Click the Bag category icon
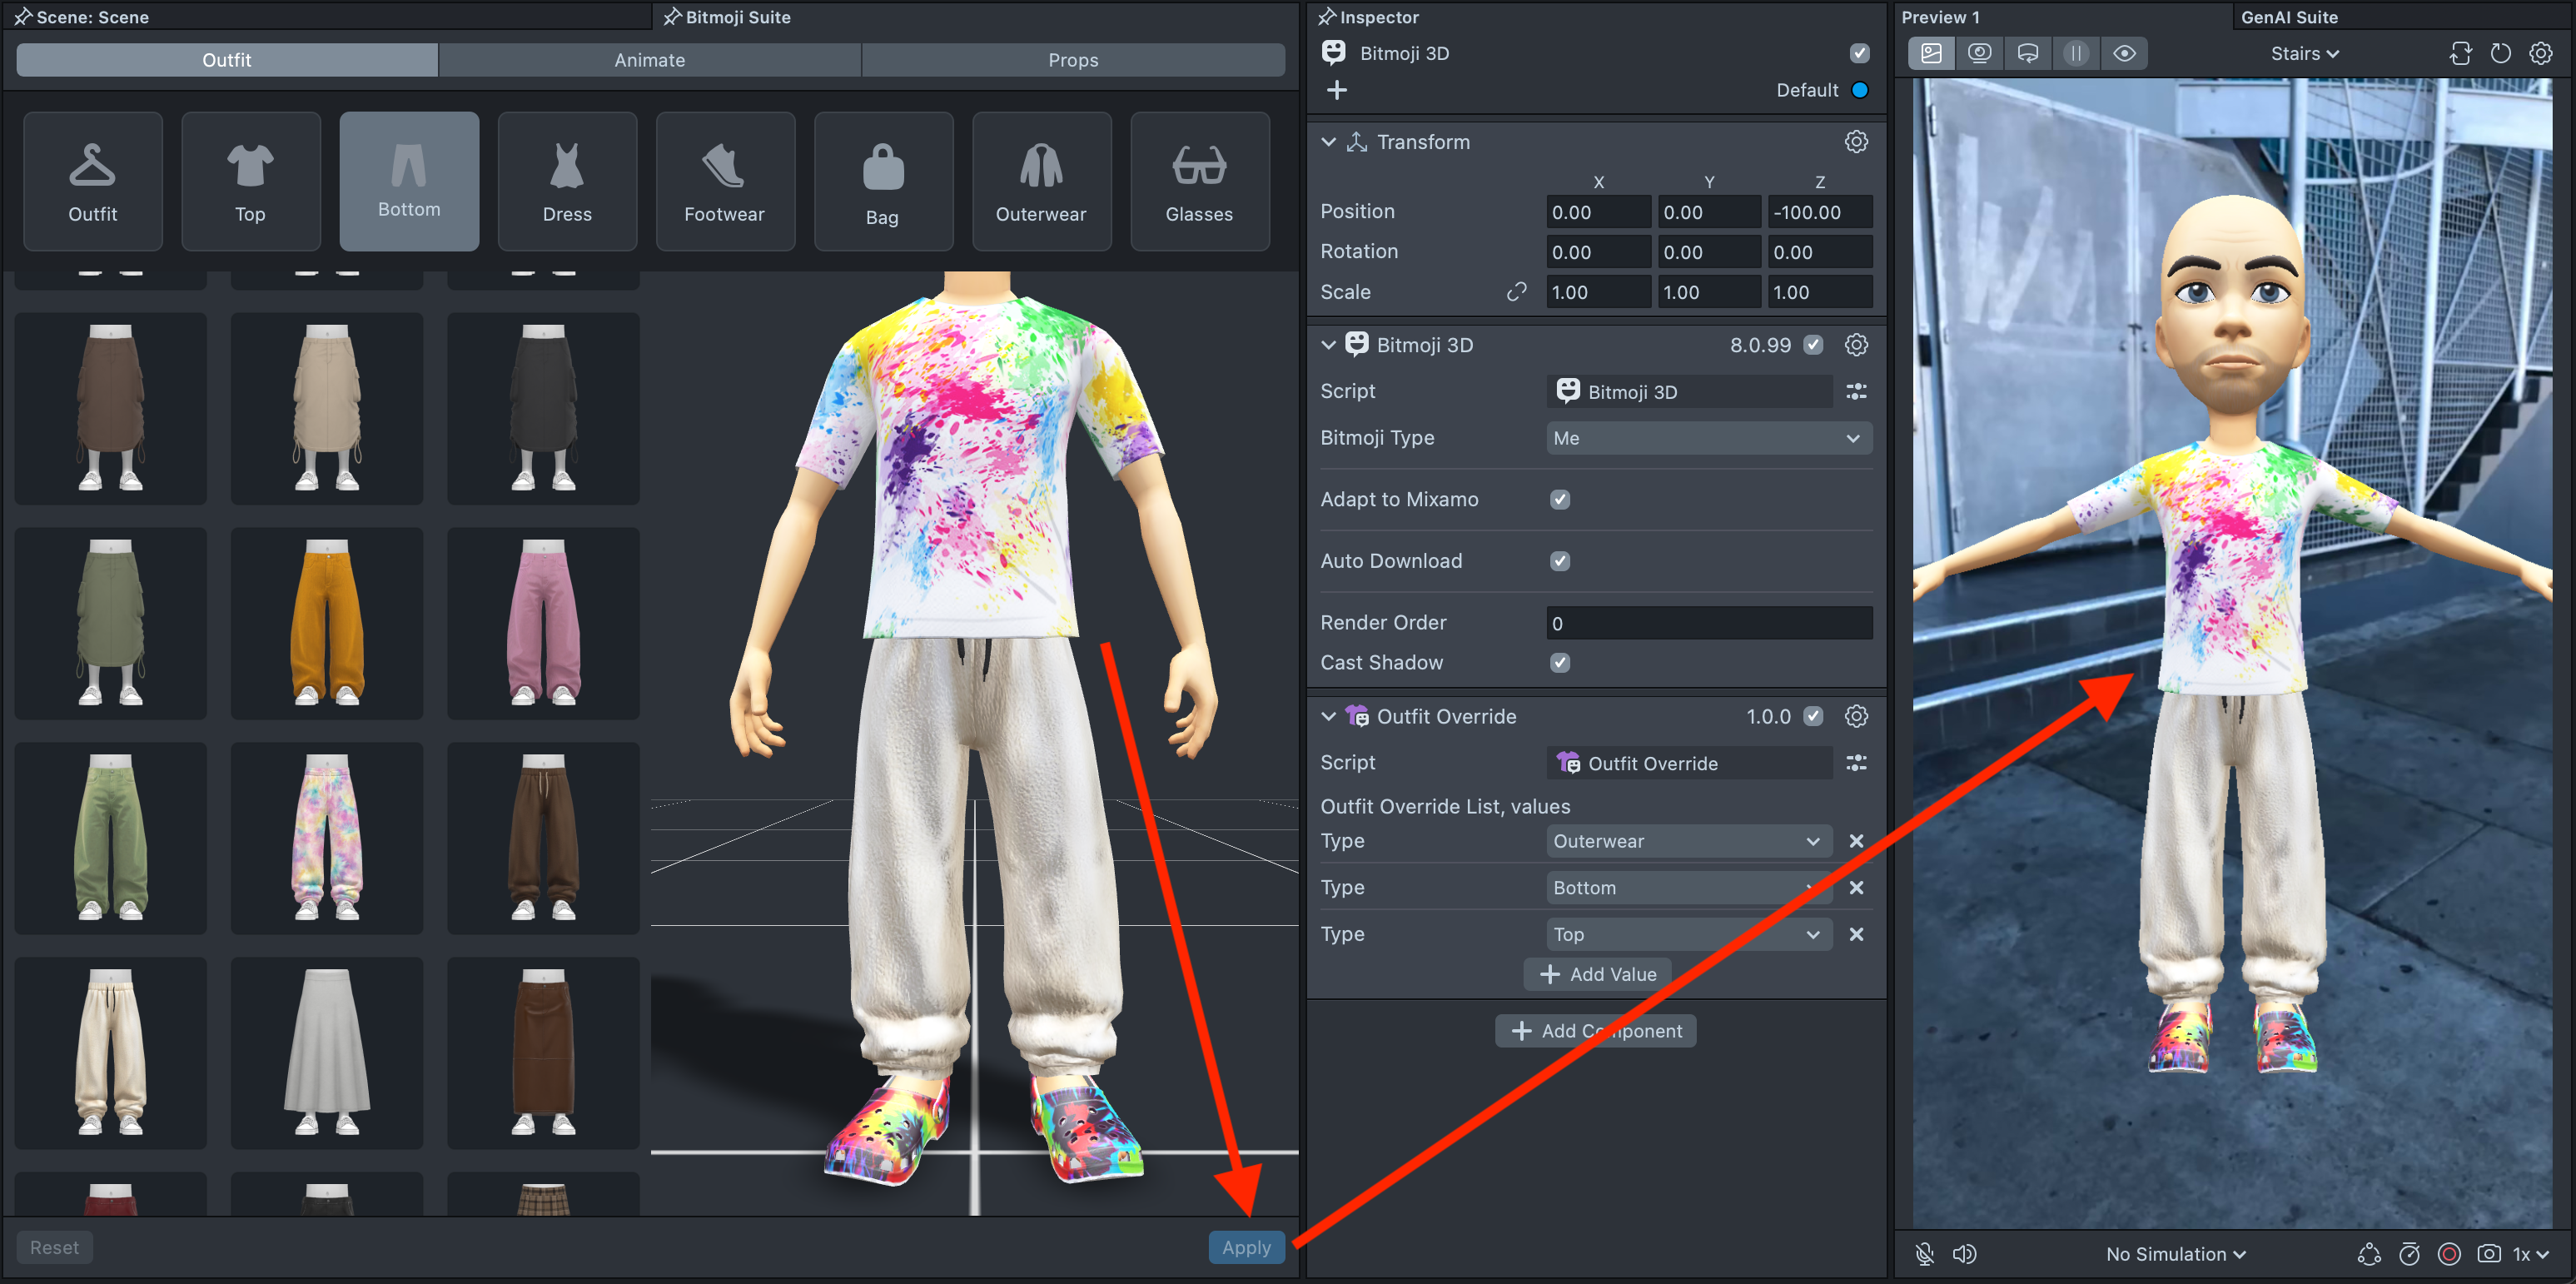The height and width of the screenshot is (1284, 2576). coord(882,181)
